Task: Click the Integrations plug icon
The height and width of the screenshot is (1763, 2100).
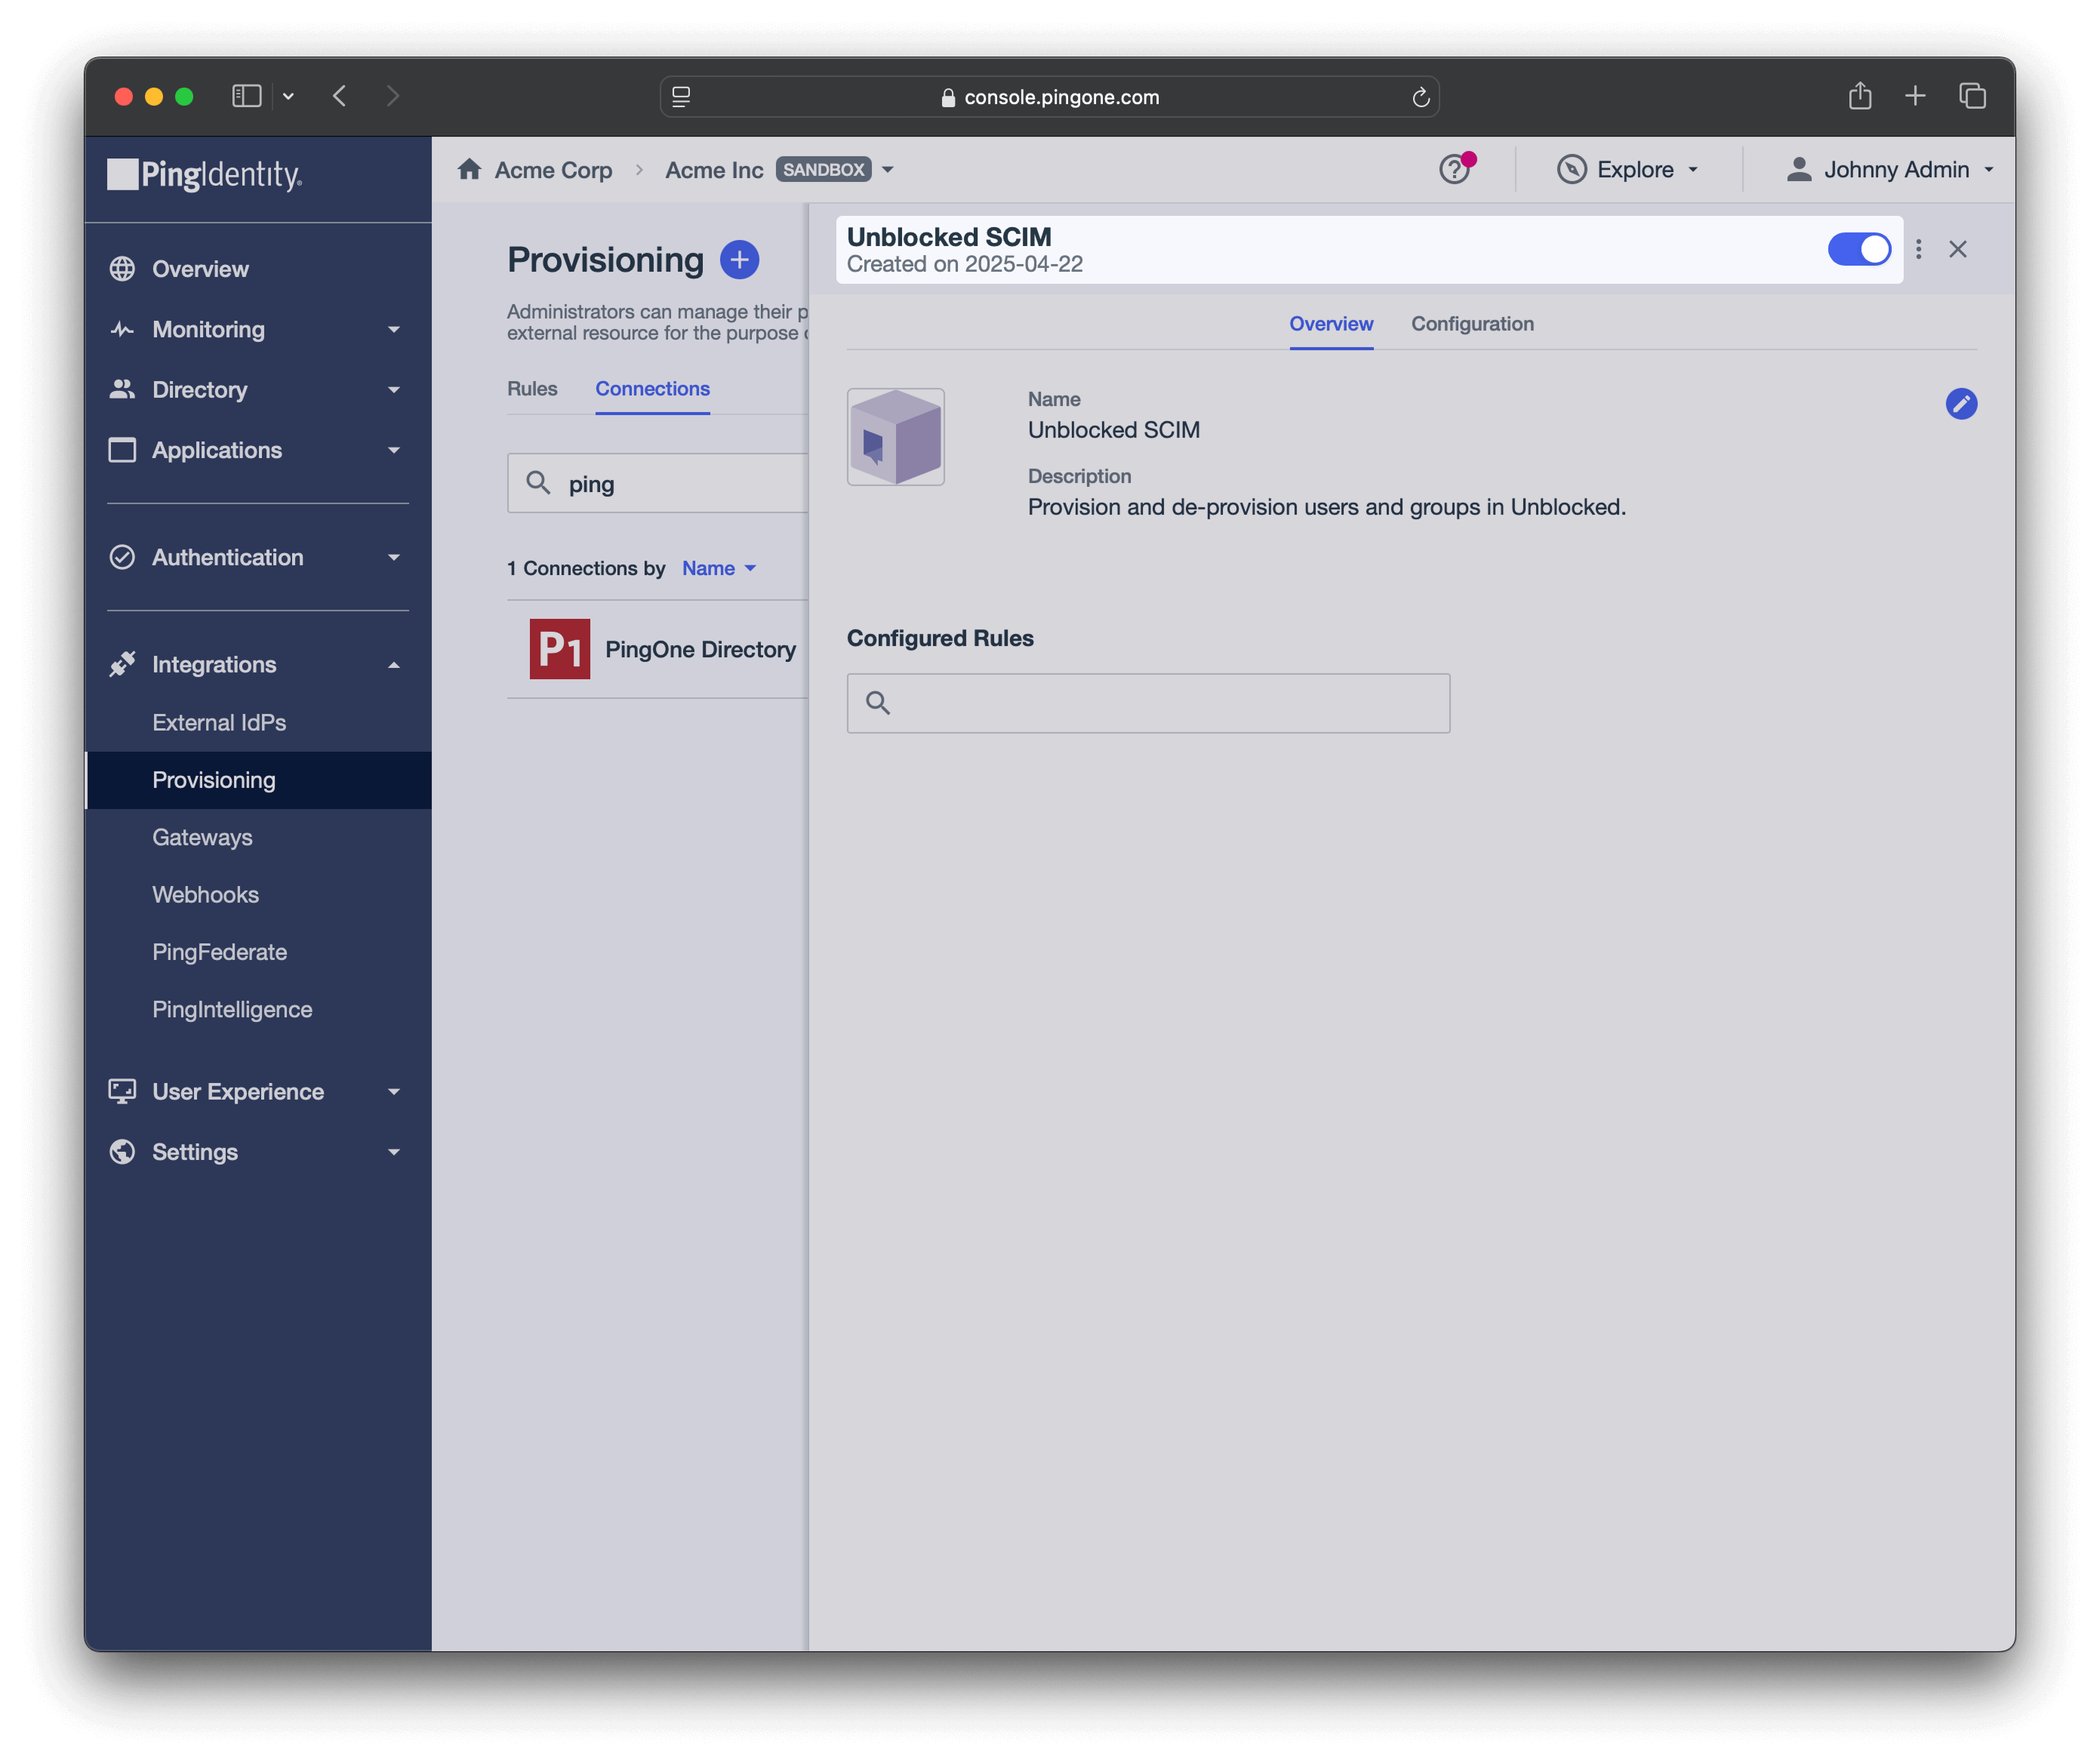Action: [122, 664]
